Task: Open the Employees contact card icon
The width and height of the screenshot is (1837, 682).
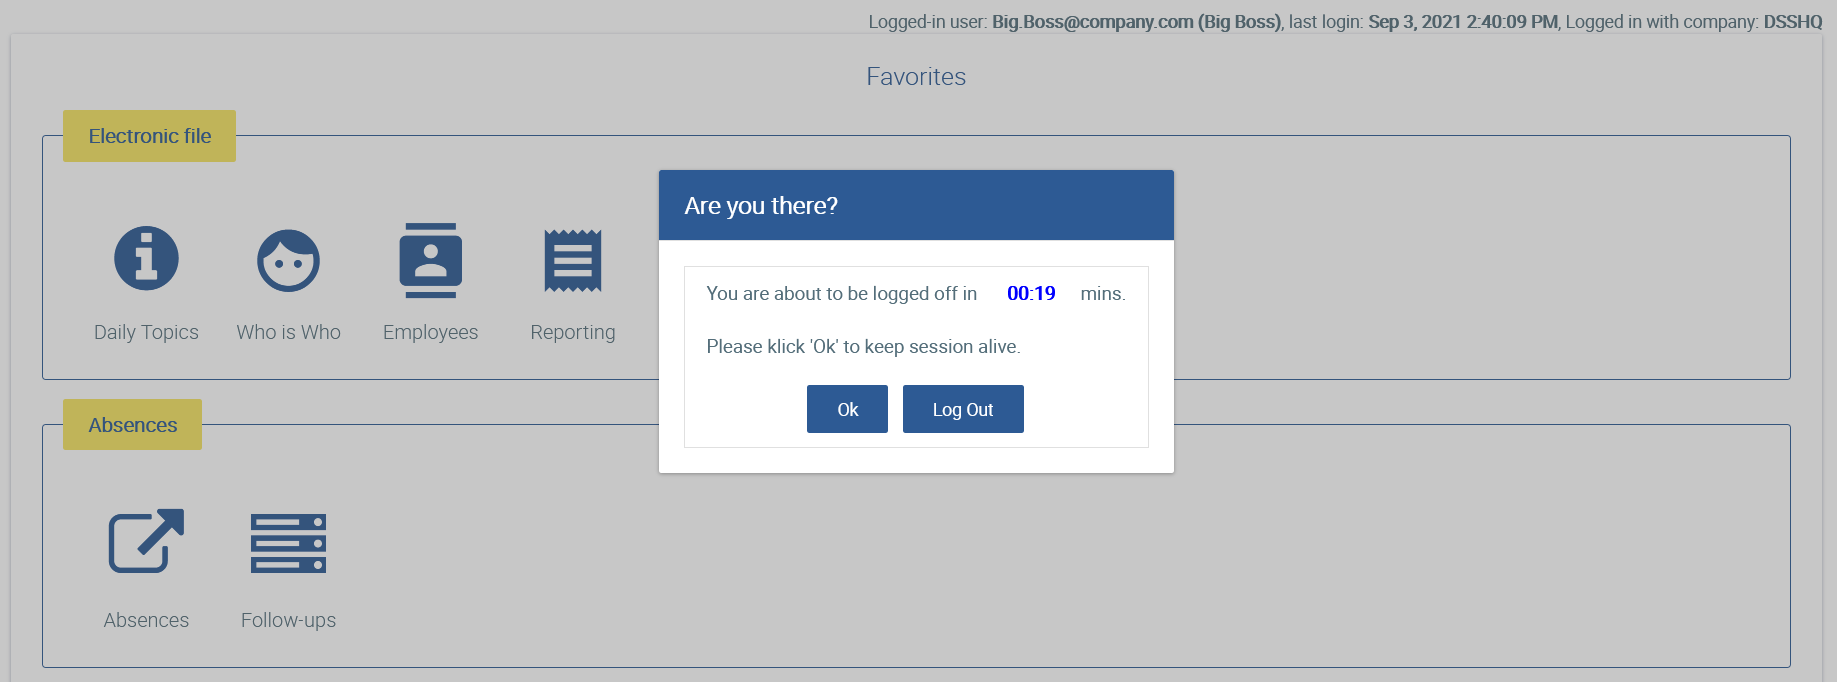Action: (430, 260)
